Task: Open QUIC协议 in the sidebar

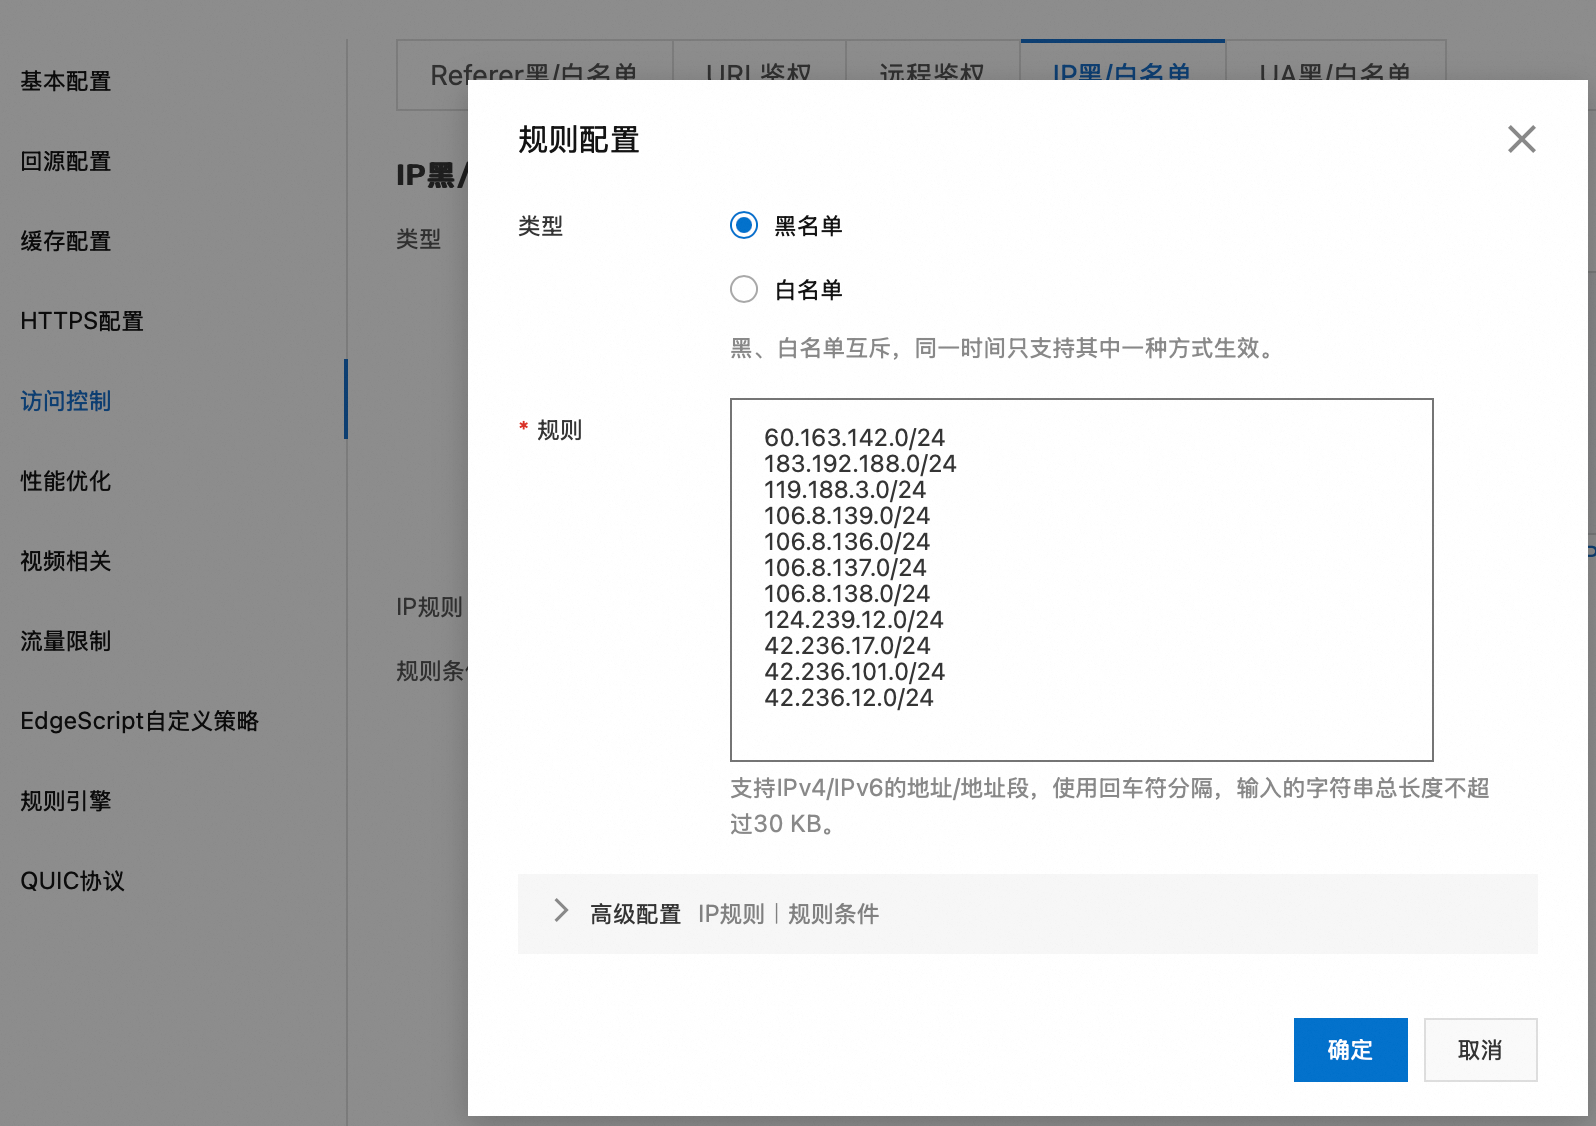Action: coord(73,881)
